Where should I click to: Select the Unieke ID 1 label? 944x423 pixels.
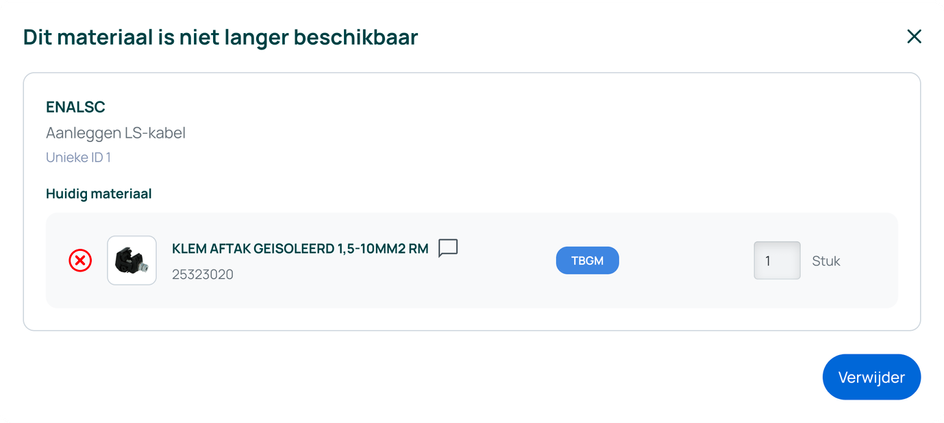(78, 158)
